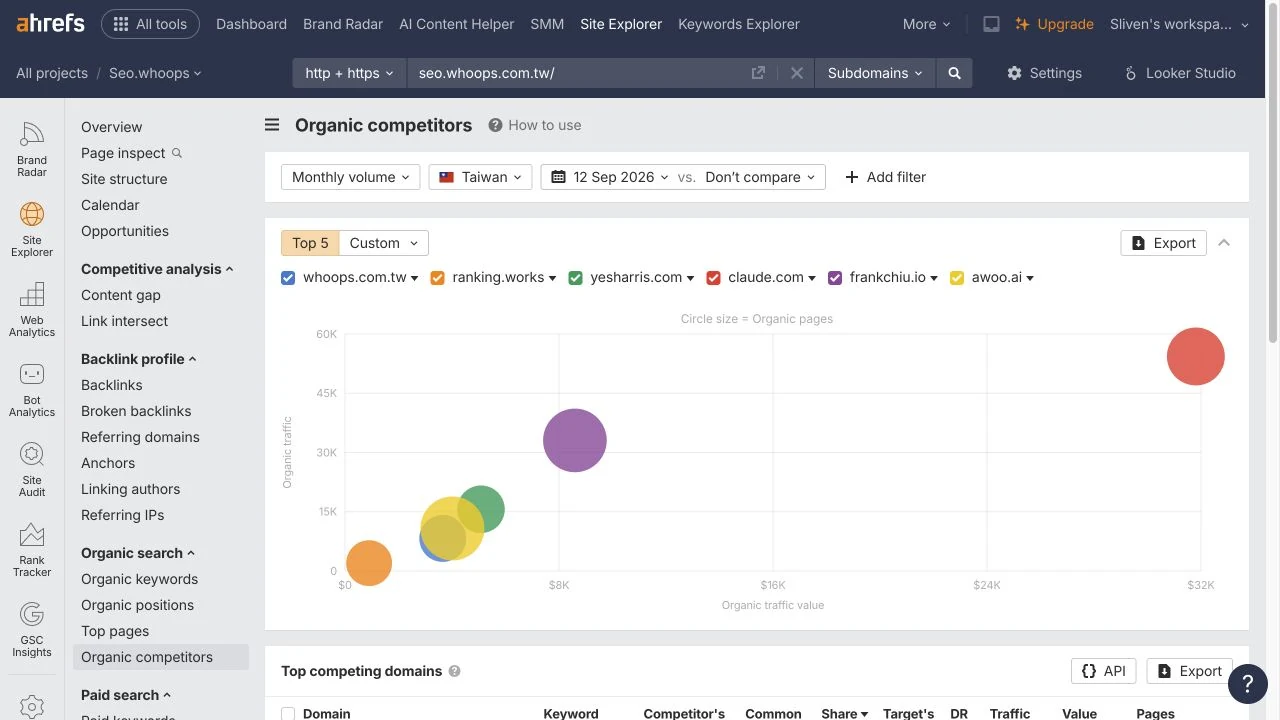Toggle ranking.works checkbox

click(437, 278)
